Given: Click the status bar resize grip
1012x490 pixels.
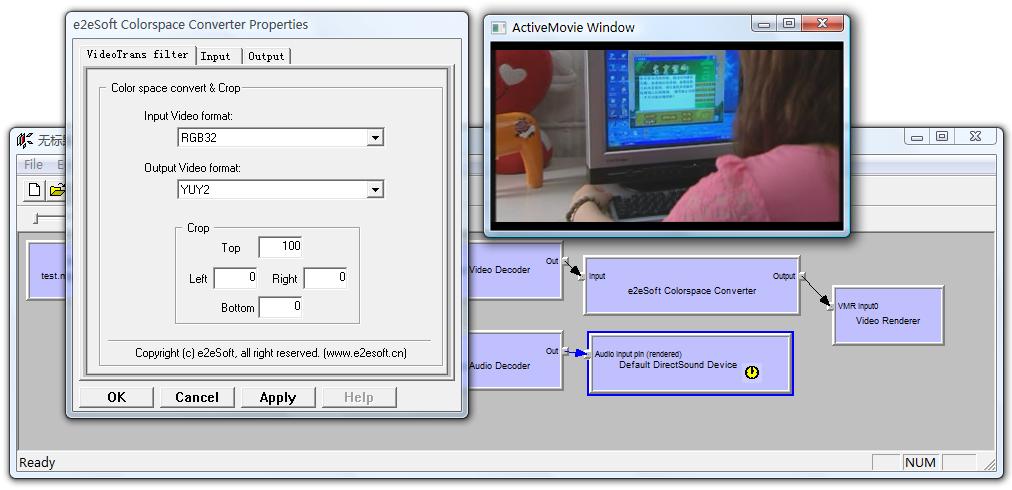Looking at the screenshot, I should 988,463.
